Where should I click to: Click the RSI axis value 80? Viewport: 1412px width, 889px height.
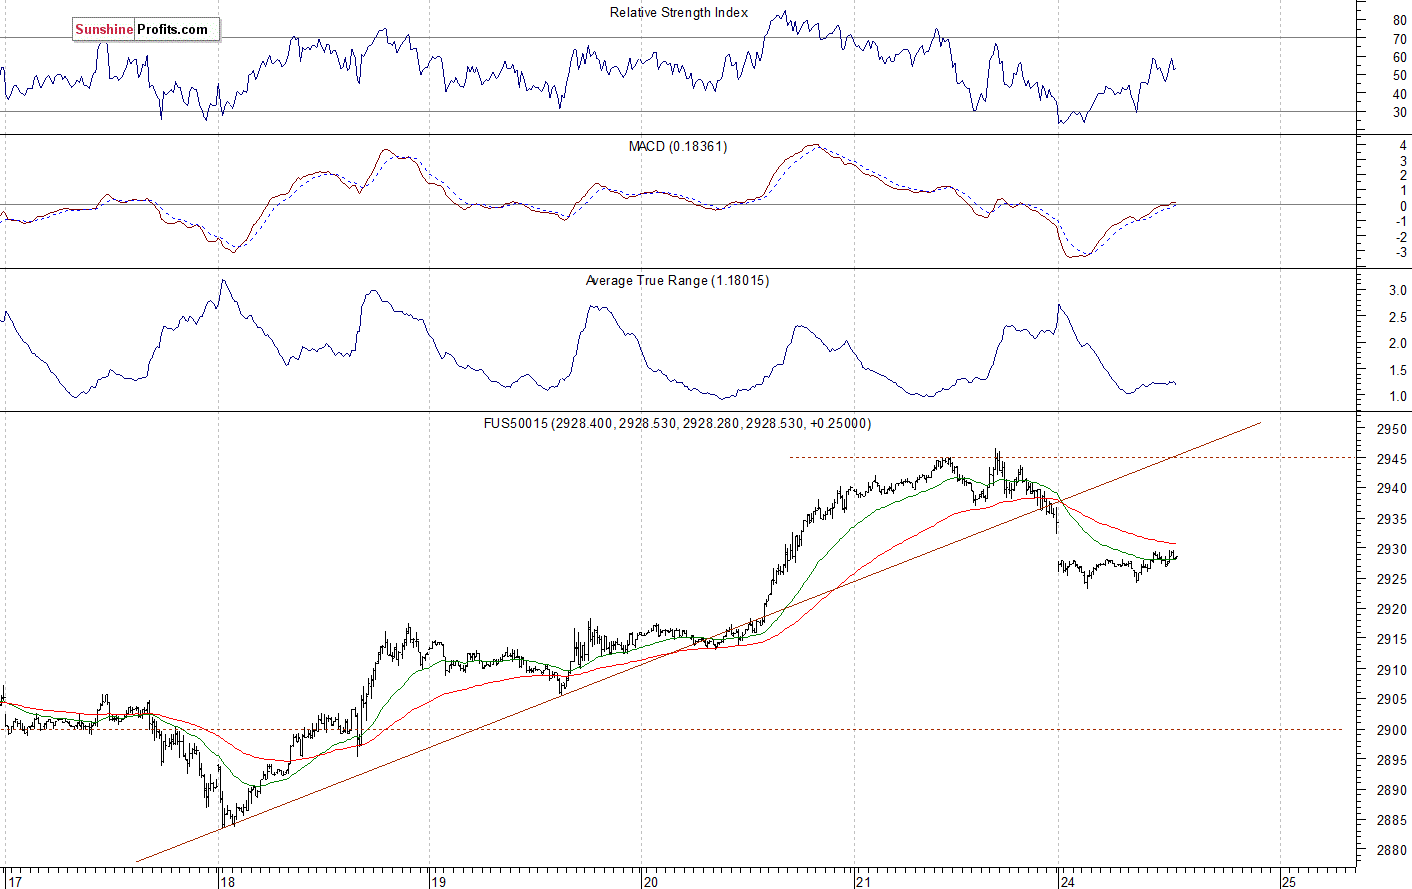pos(1400,20)
